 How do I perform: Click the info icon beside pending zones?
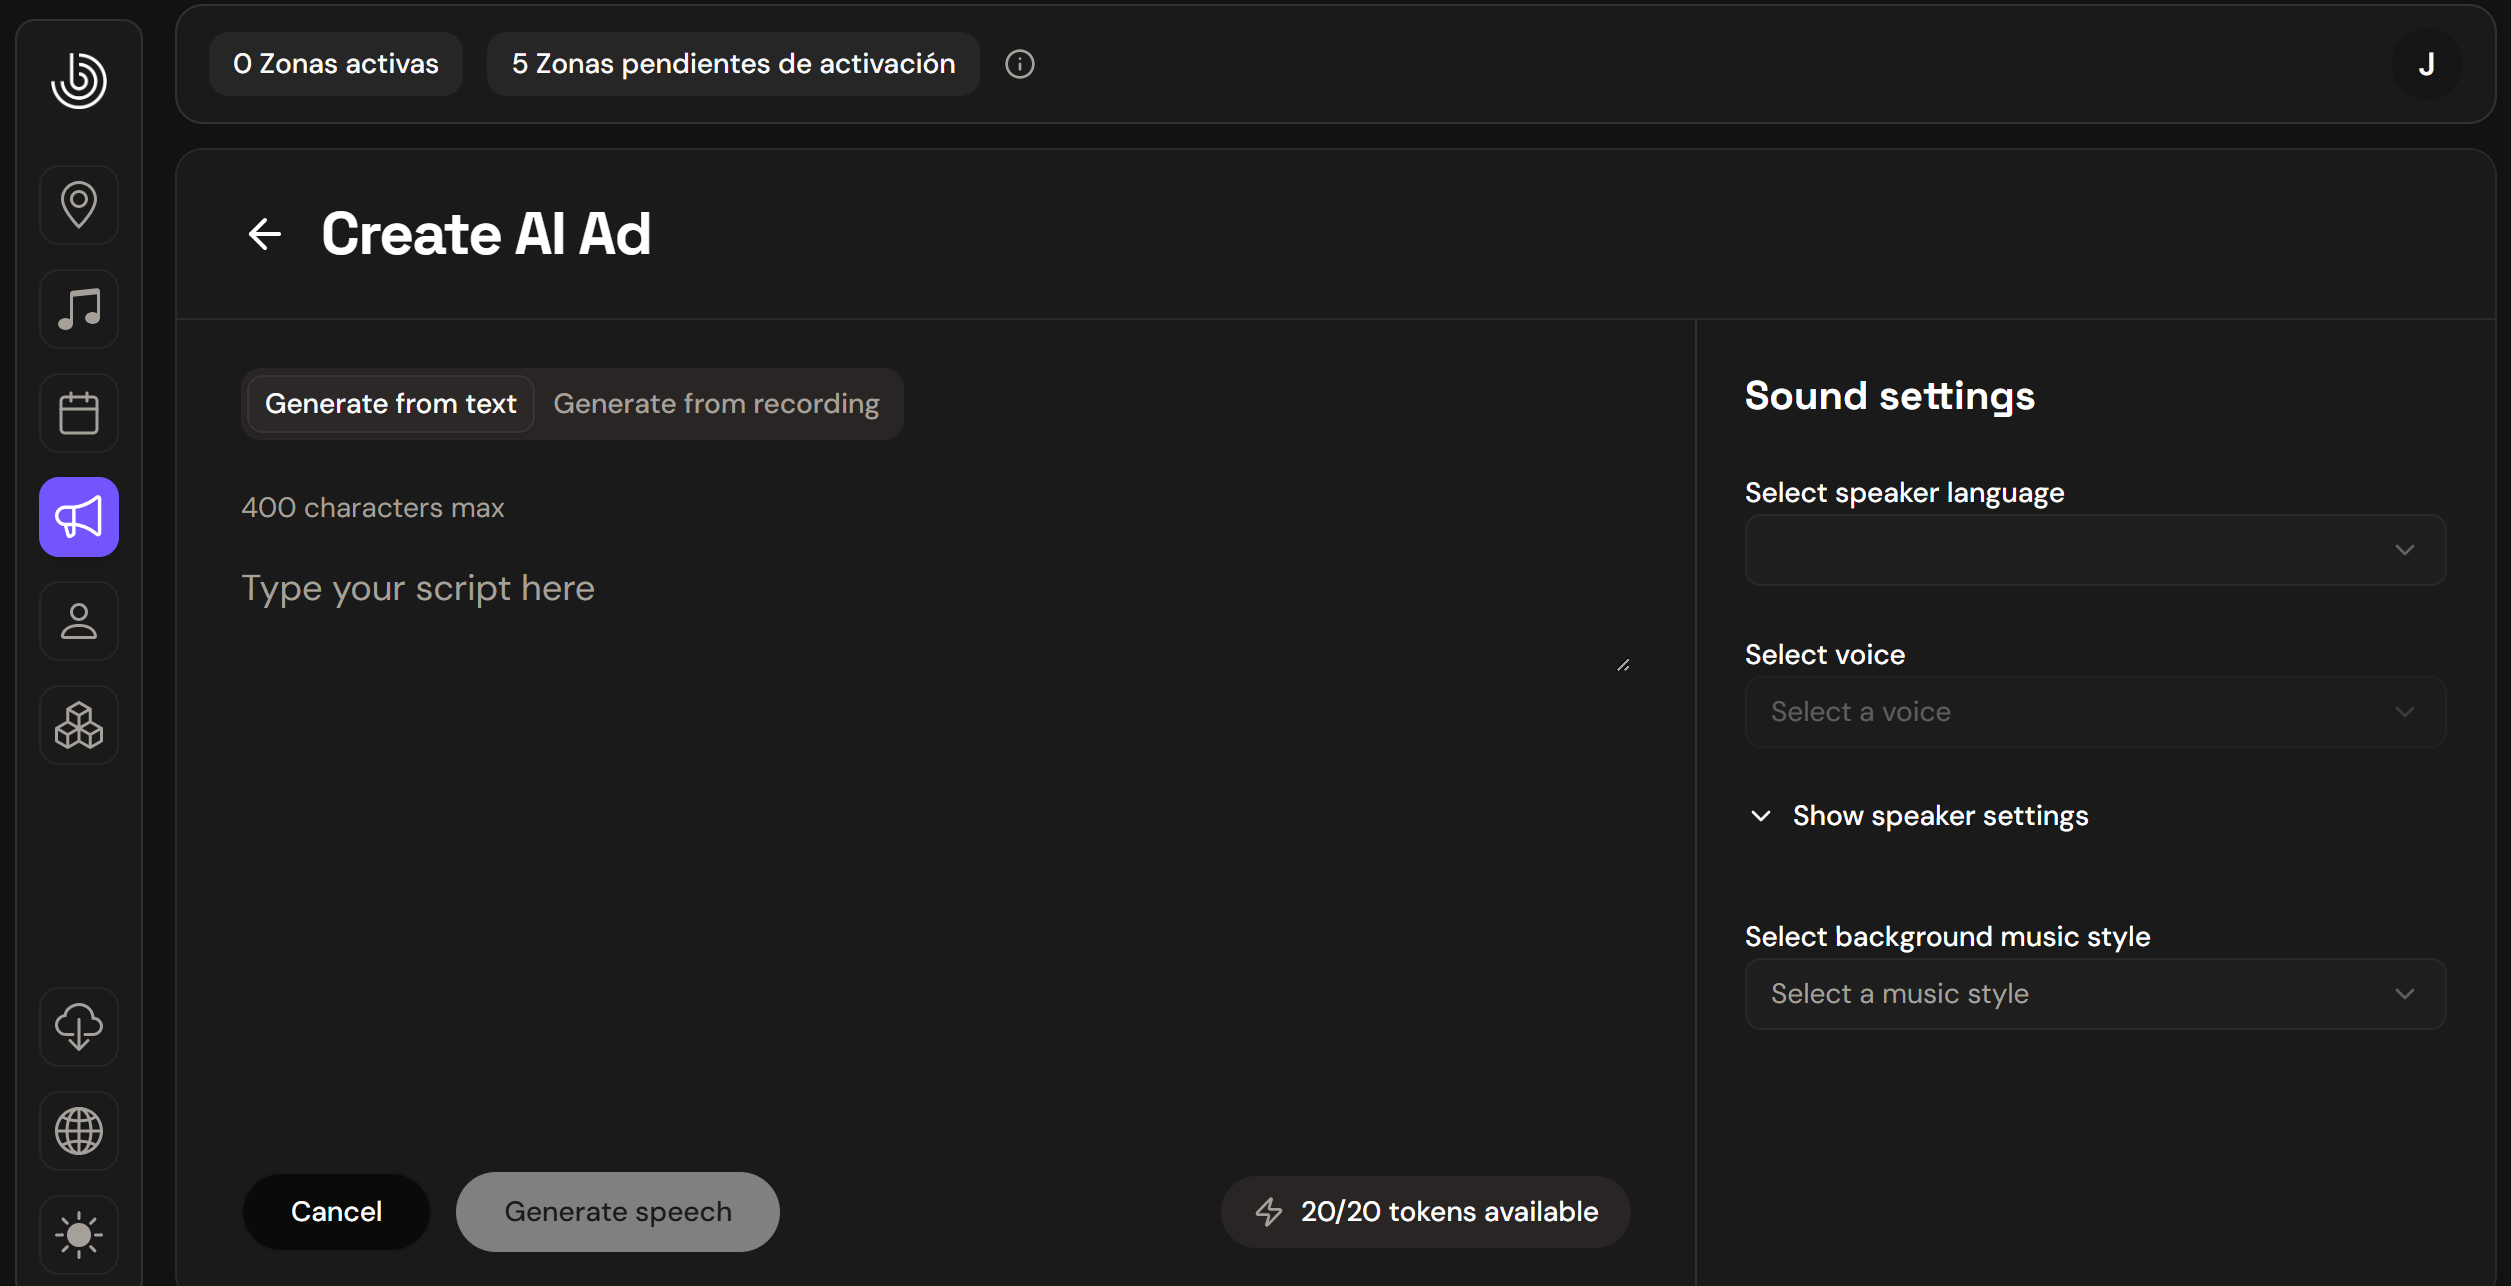[x=1019, y=64]
